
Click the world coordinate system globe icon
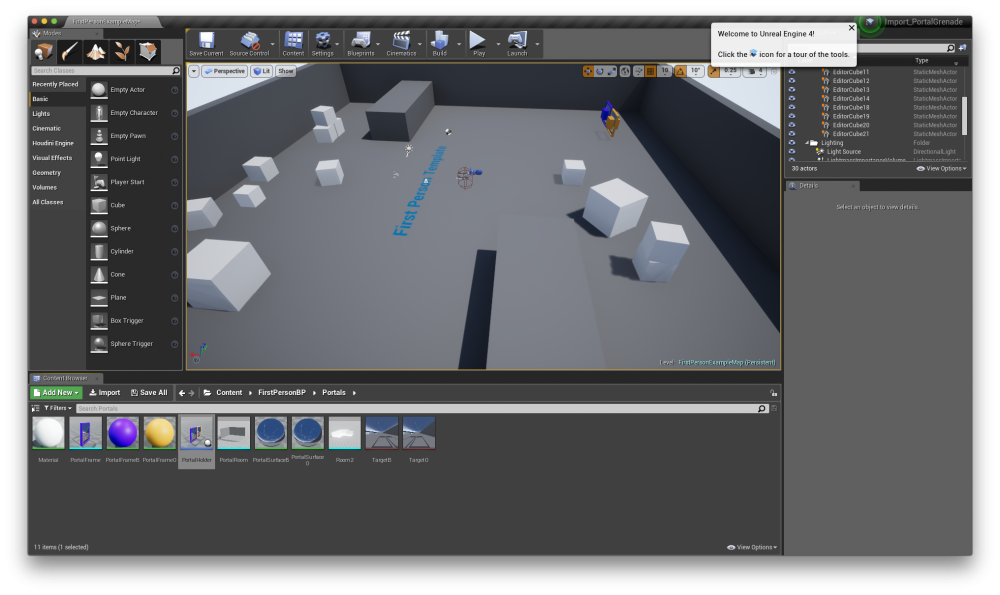click(625, 71)
